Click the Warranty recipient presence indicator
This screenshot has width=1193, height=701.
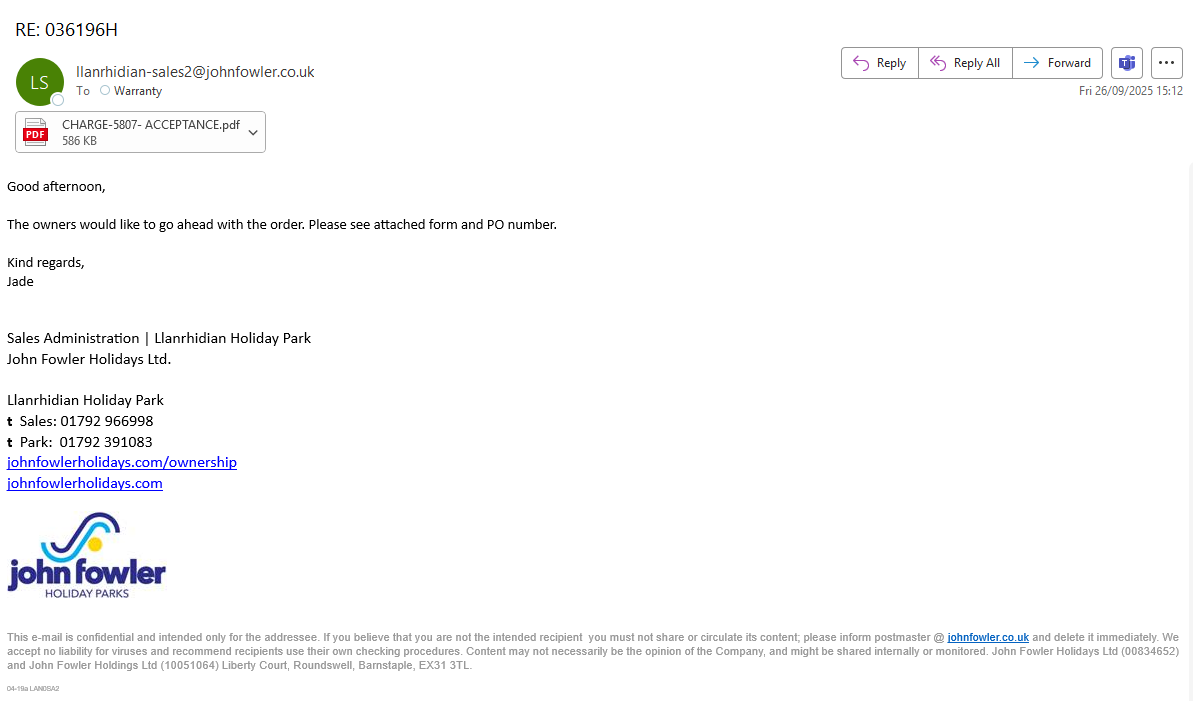tap(105, 91)
